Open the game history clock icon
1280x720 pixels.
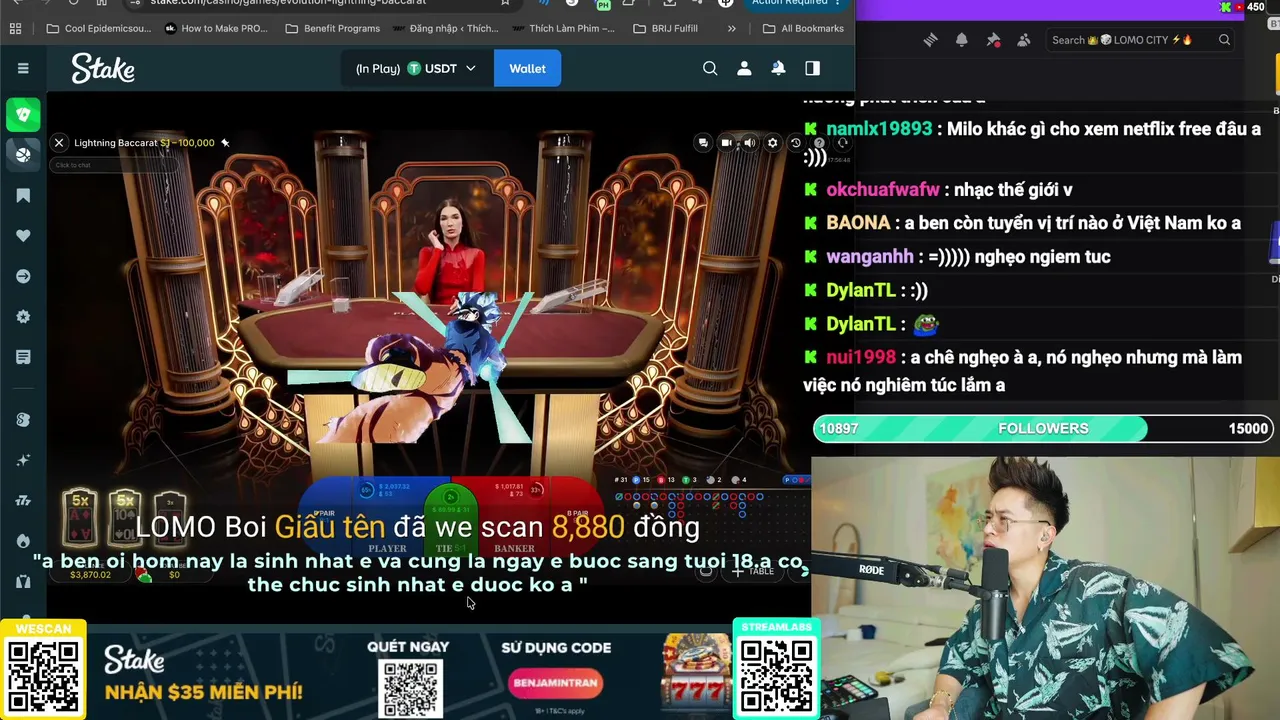click(x=796, y=143)
